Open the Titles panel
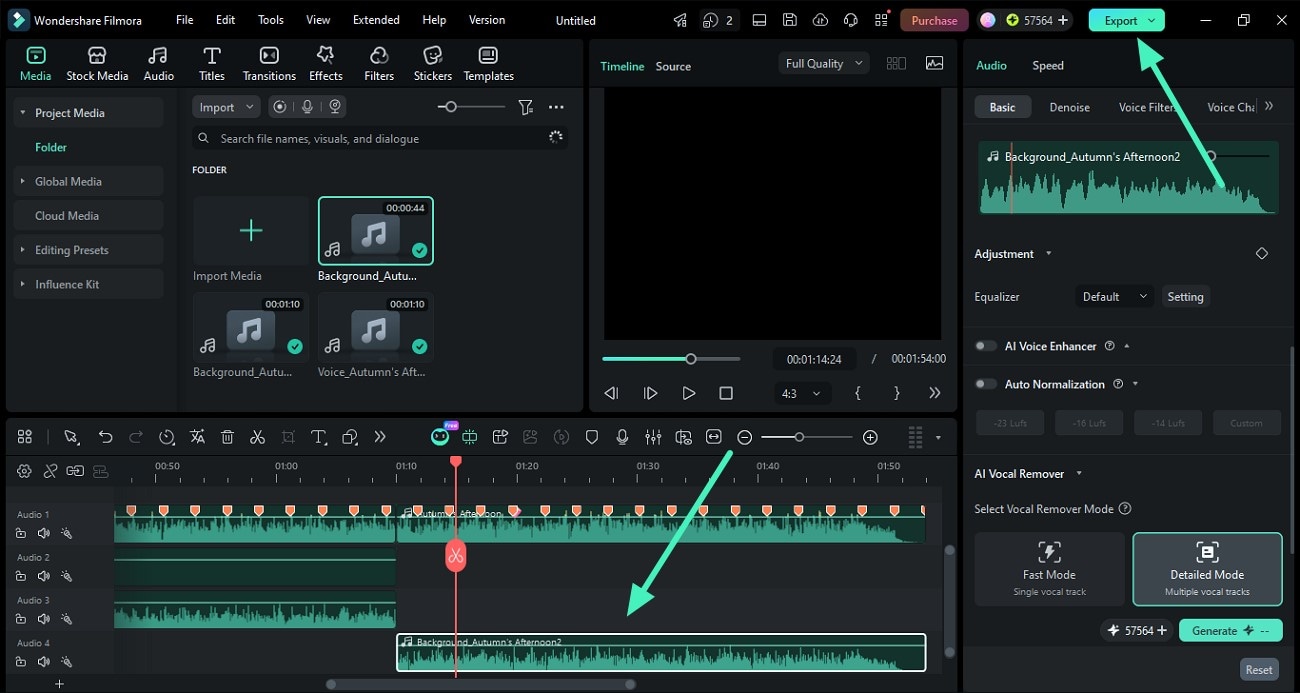Viewport: 1300px width, 693px height. coord(211,64)
